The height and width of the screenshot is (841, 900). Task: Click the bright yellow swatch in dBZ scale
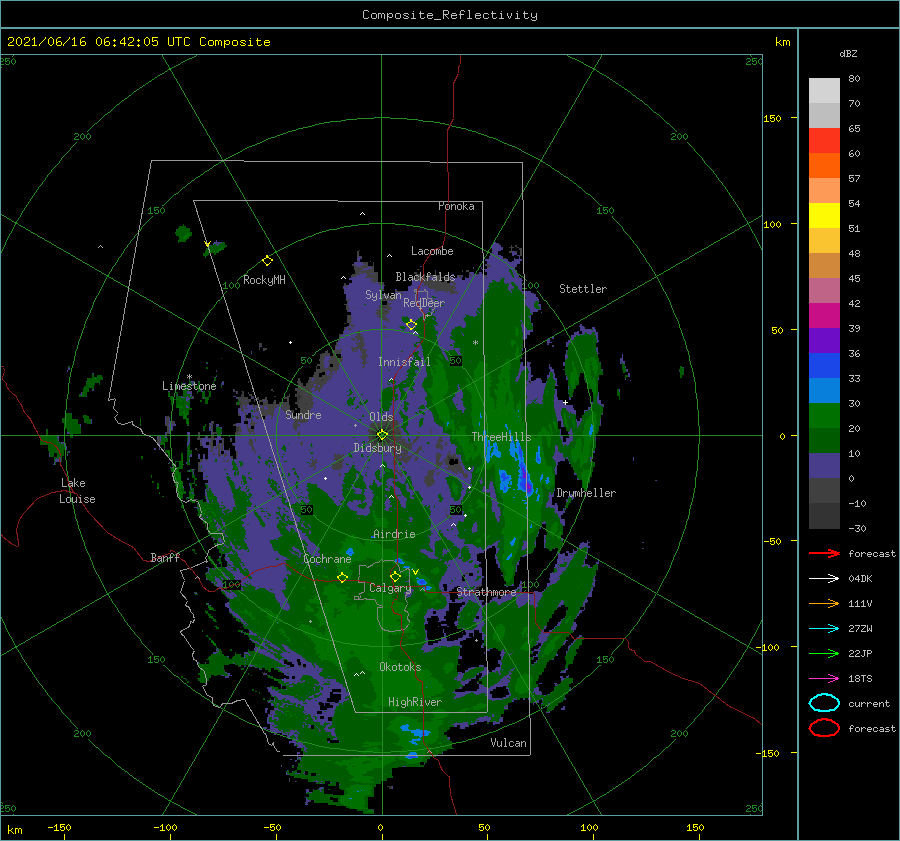824,216
